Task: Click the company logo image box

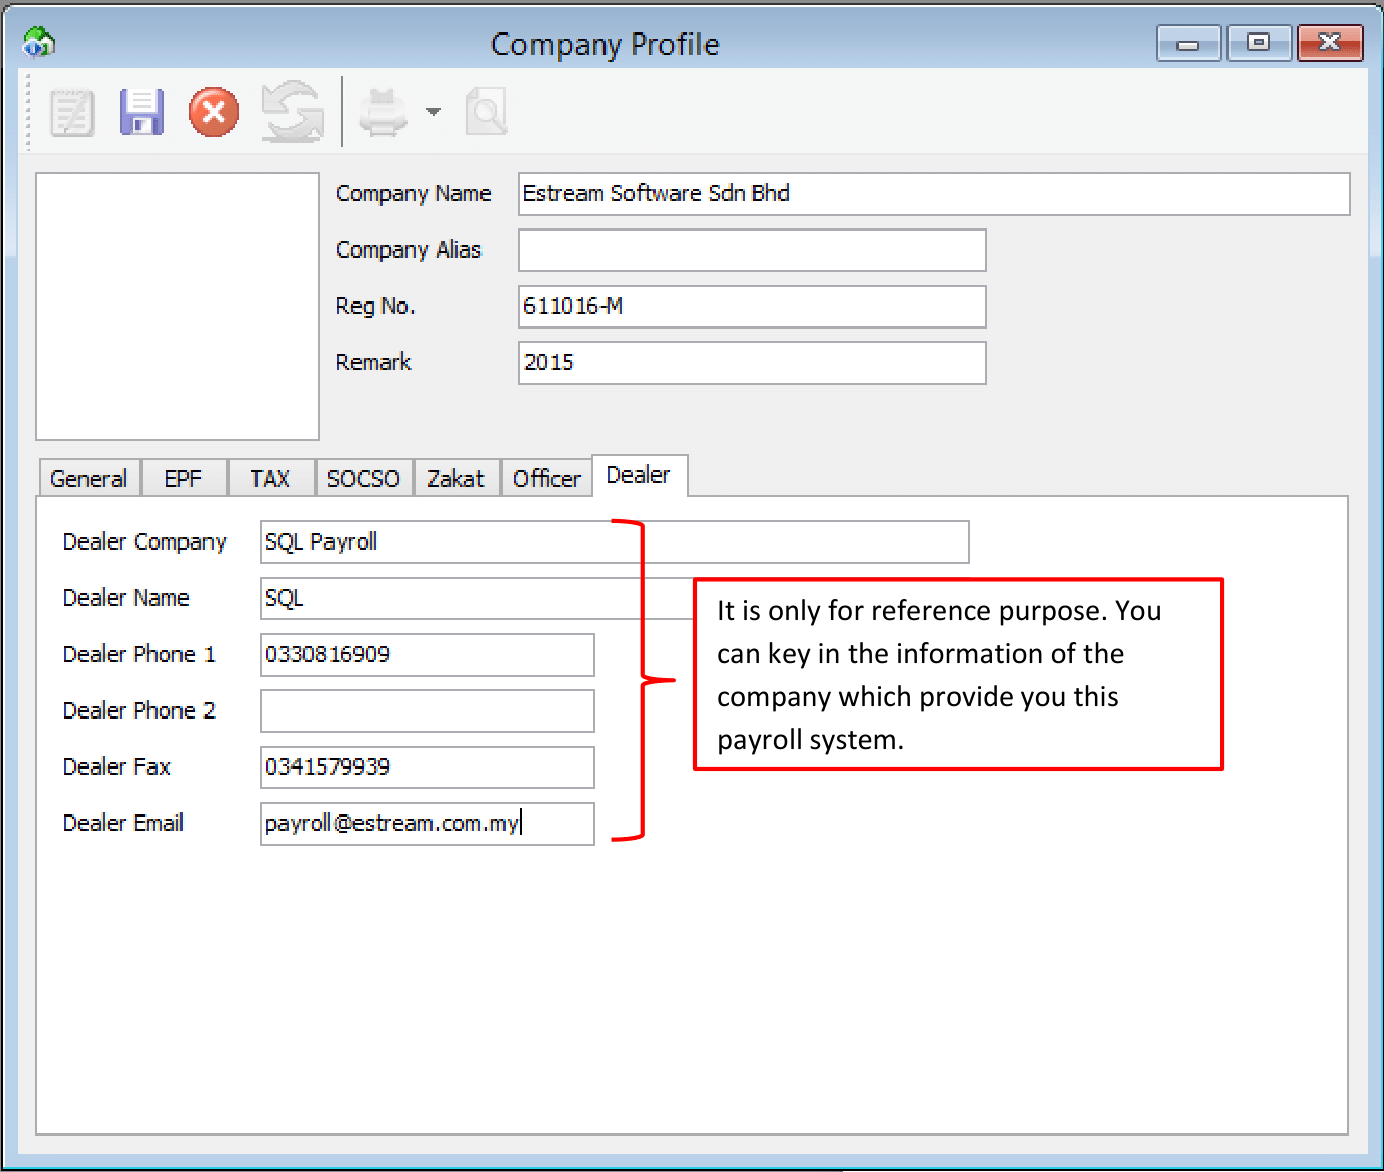Action: click(x=177, y=306)
